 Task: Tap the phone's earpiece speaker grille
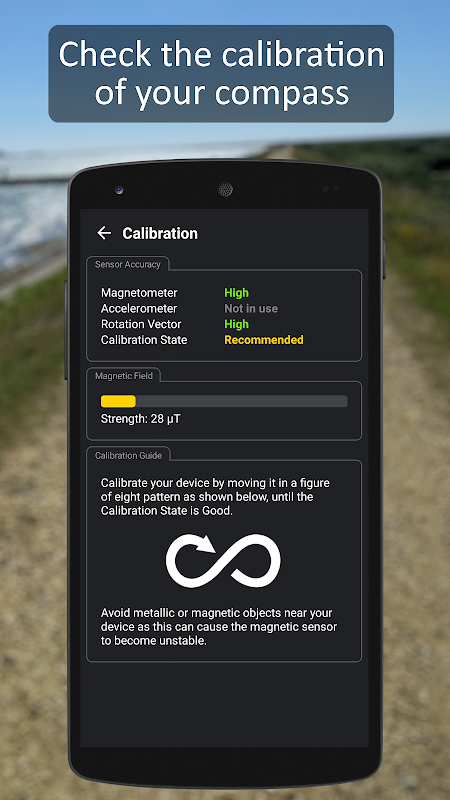225,190
